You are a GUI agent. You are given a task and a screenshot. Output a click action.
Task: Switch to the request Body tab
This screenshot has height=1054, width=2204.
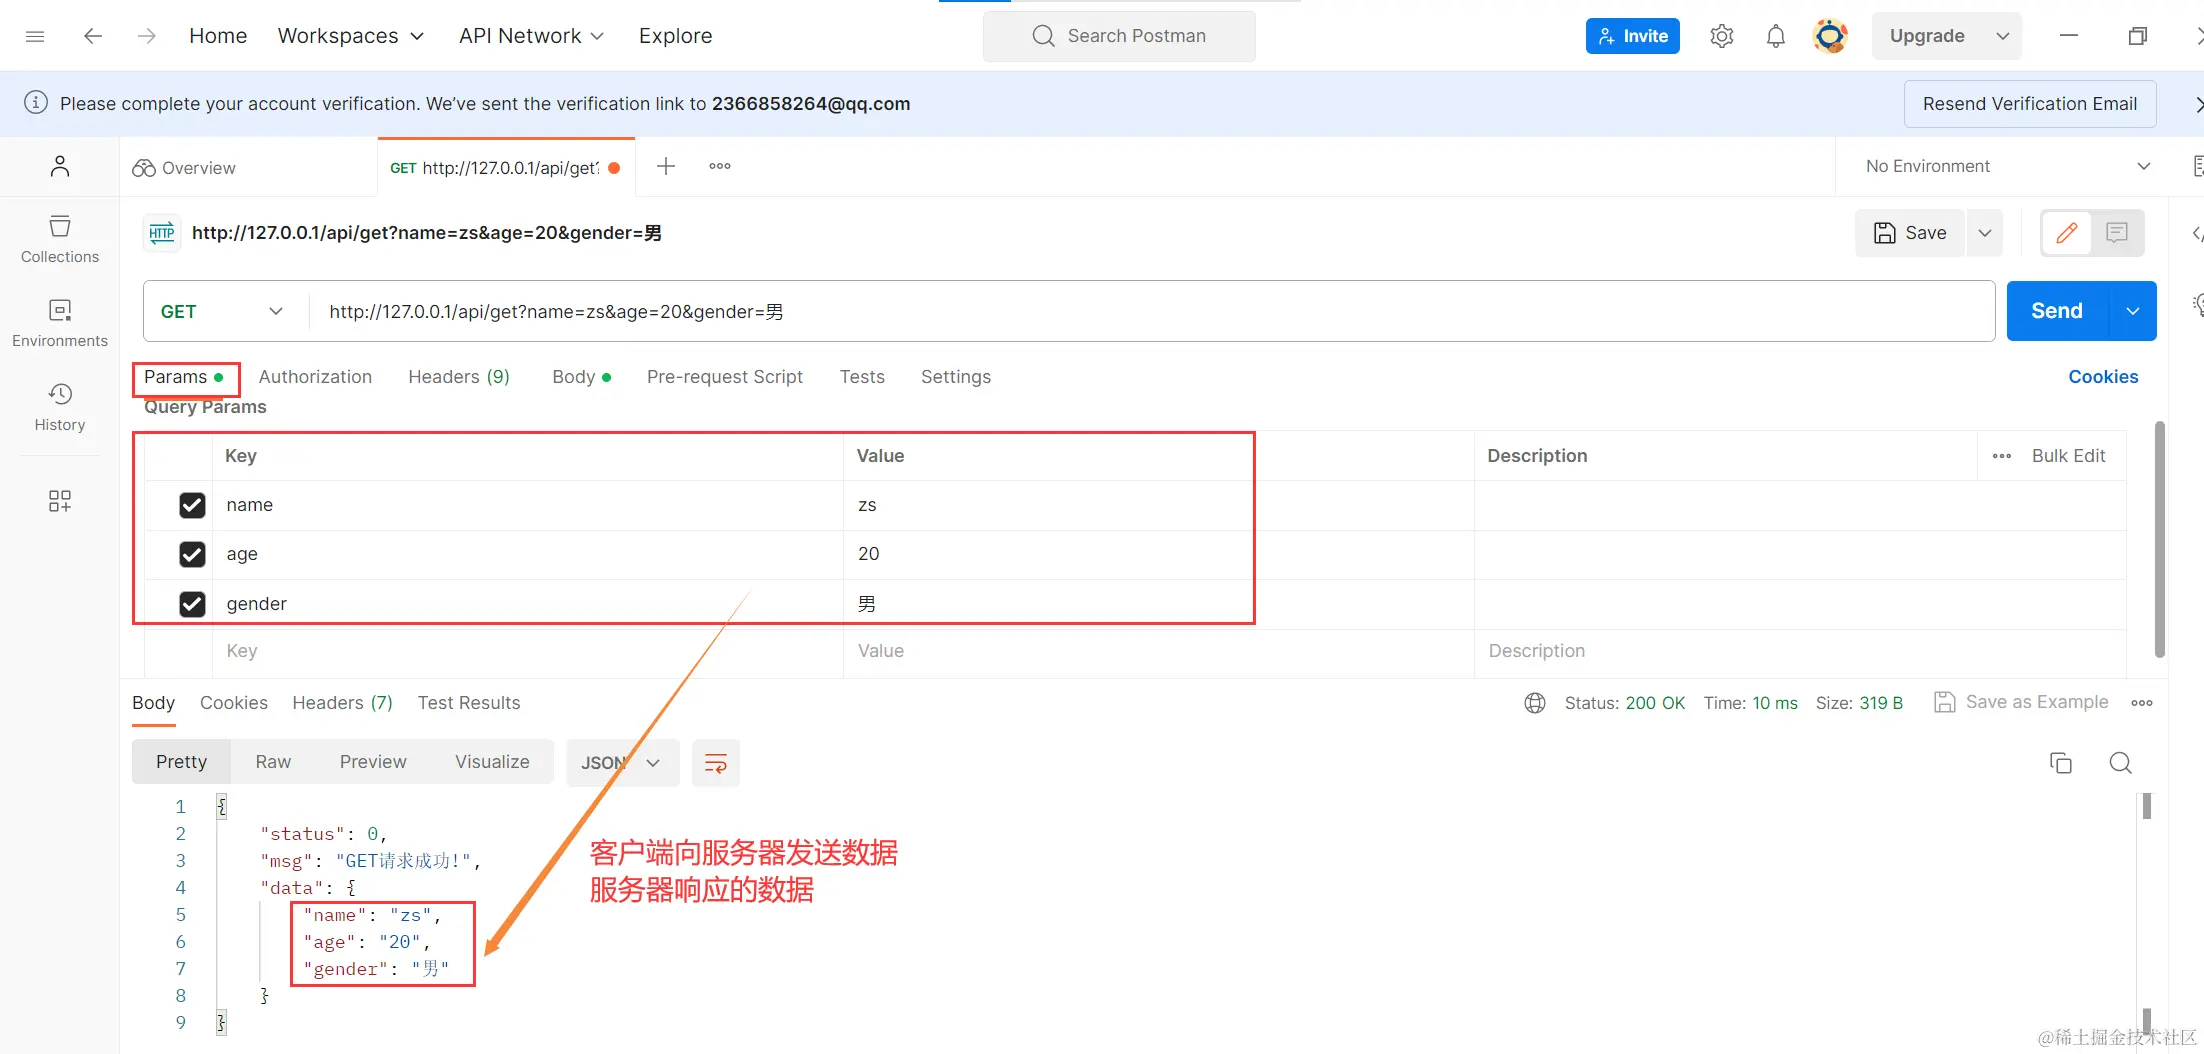581,377
